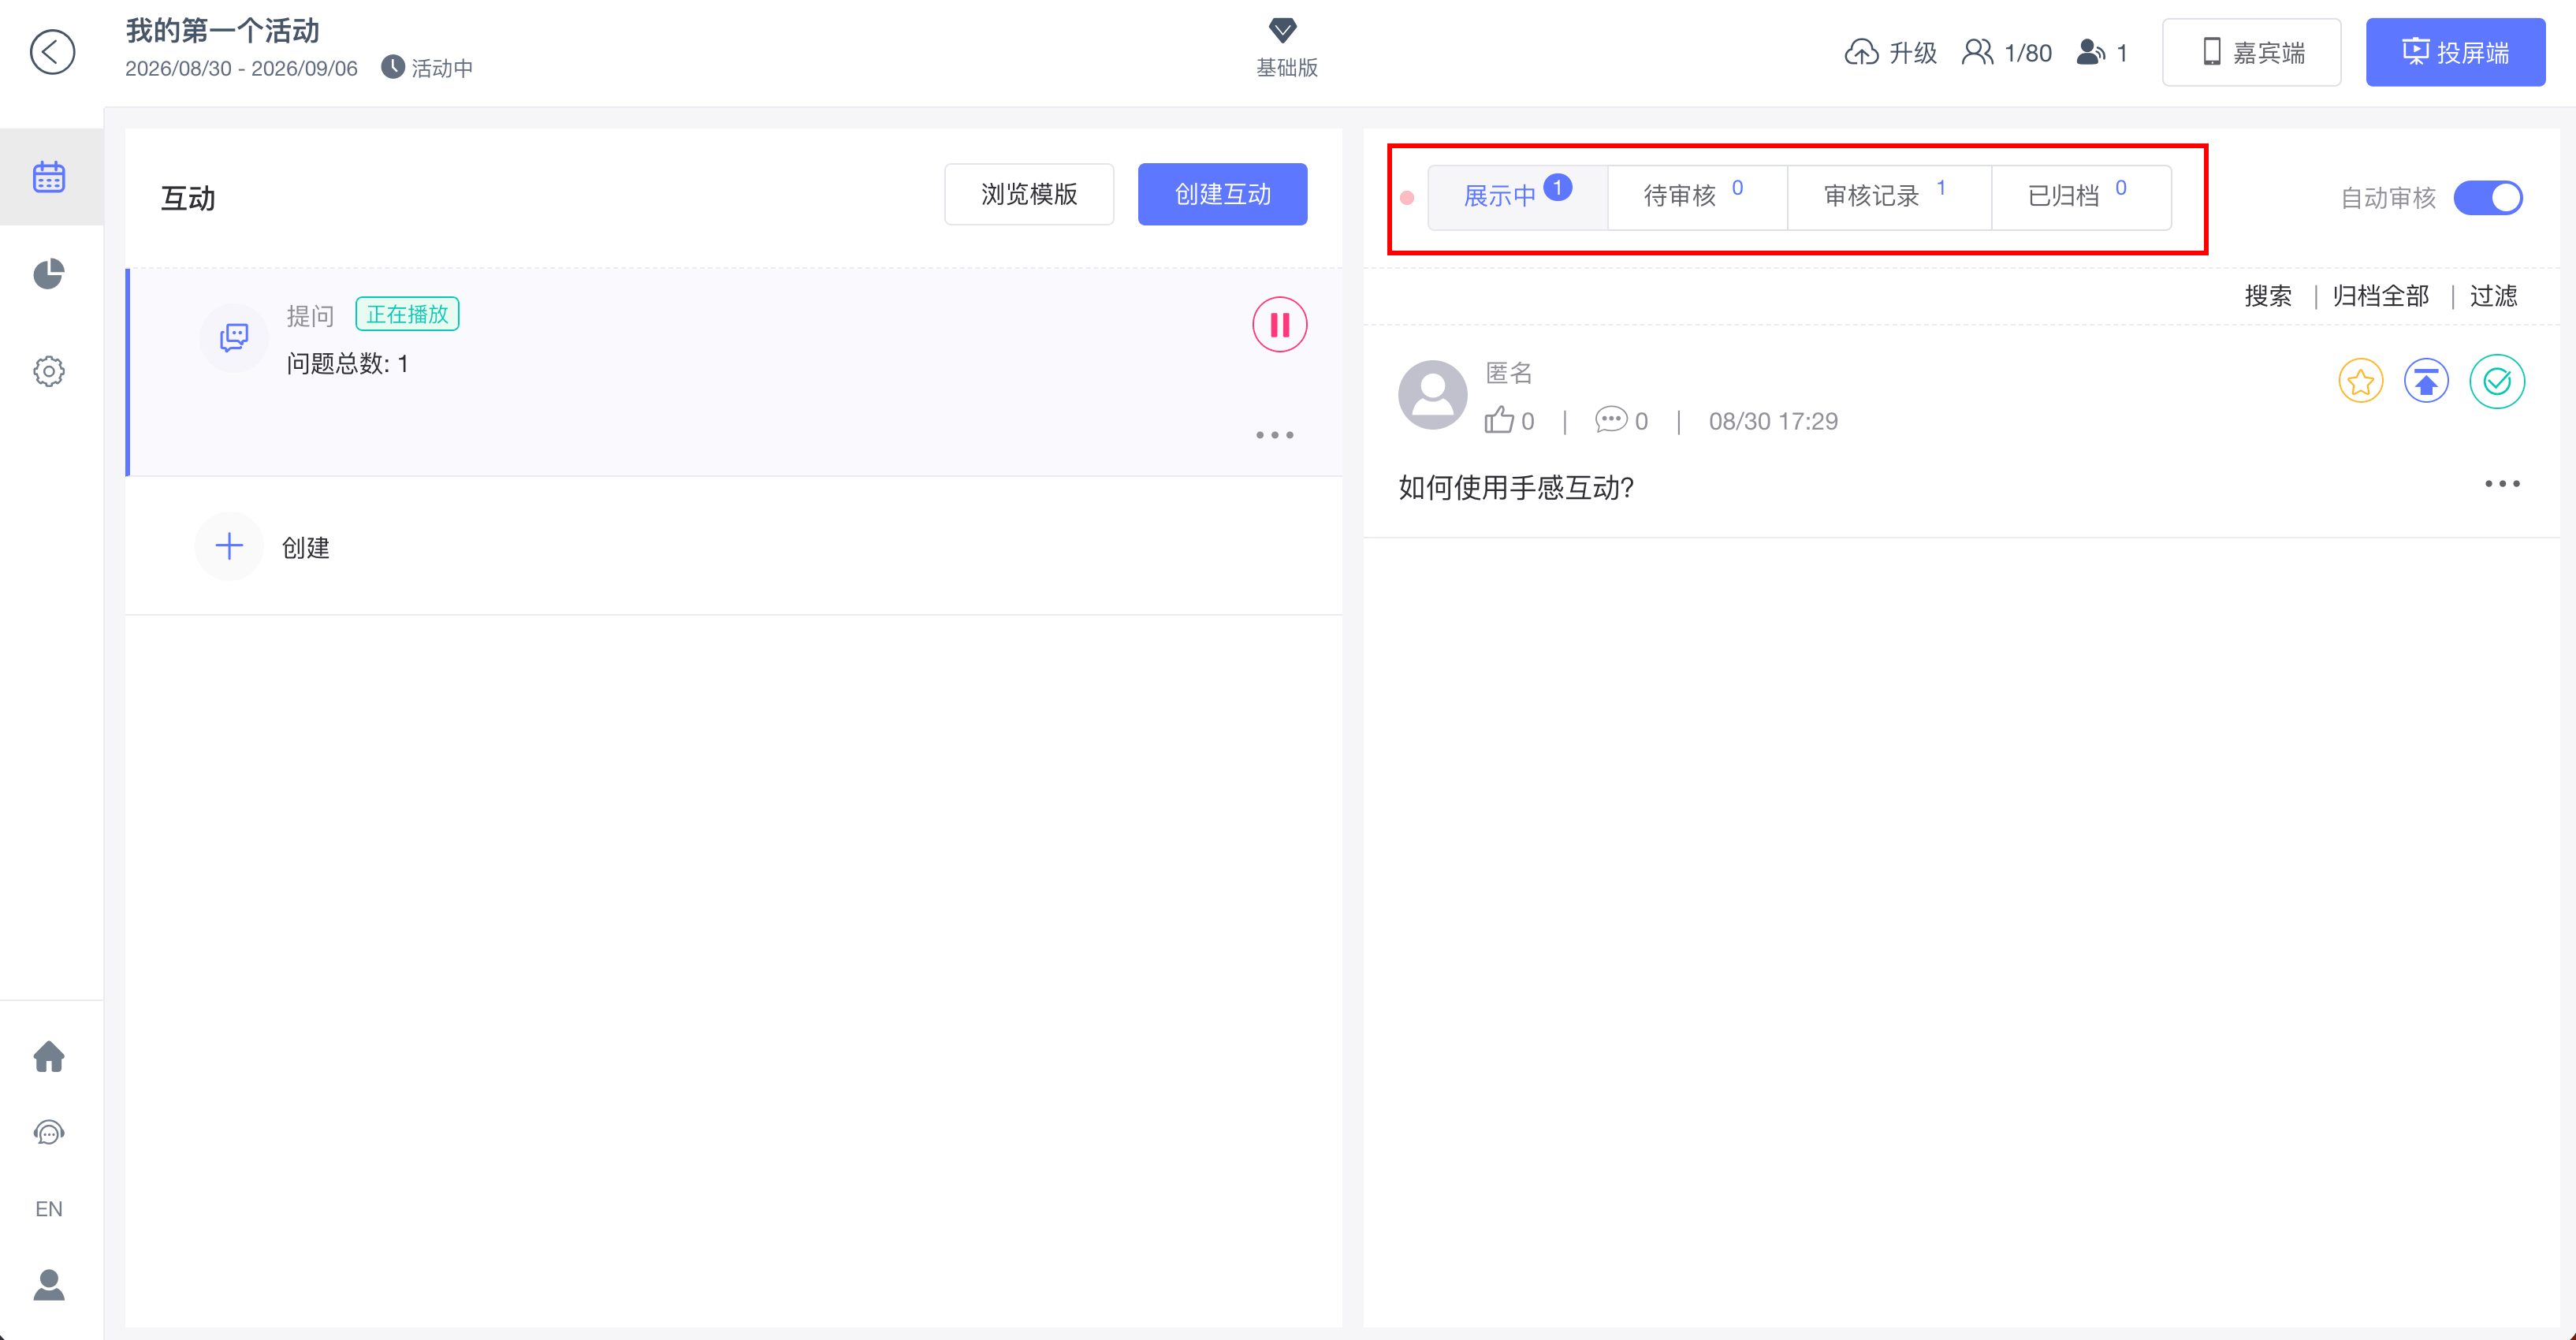Viewport: 2576px width, 1340px height.
Task: Click the 问题总数: 1 text
Action: click(x=347, y=364)
